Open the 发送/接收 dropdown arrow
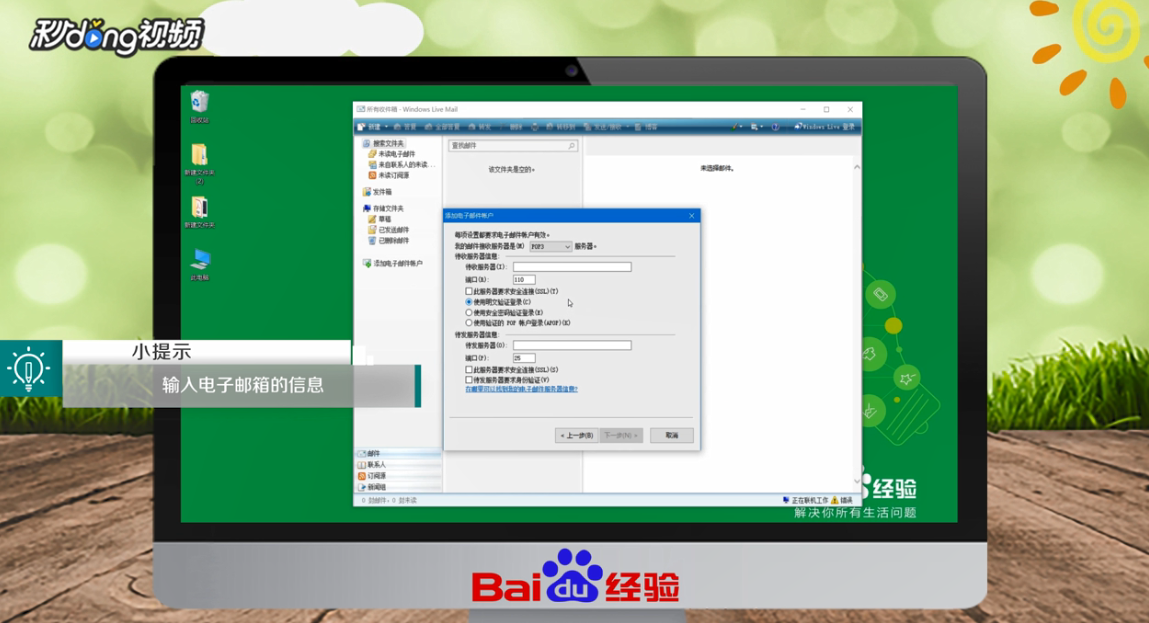The height and width of the screenshot is (623, 1149). tap(626, 127)
